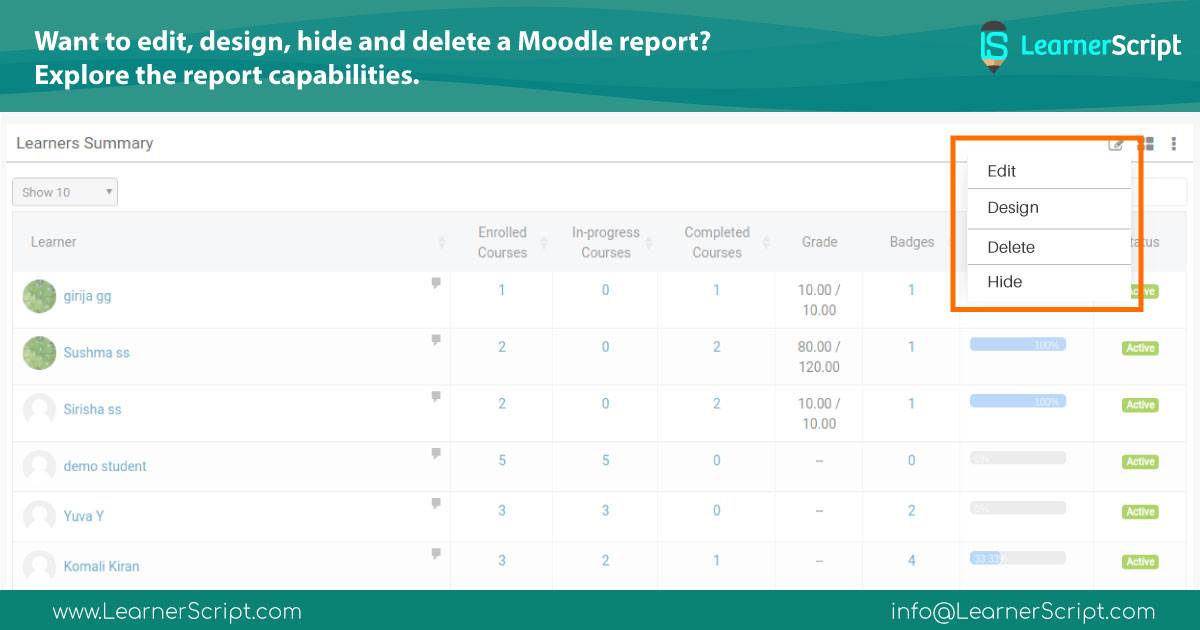
Task: Open girija gg avatar picture
Action: (x=39, y=296)
